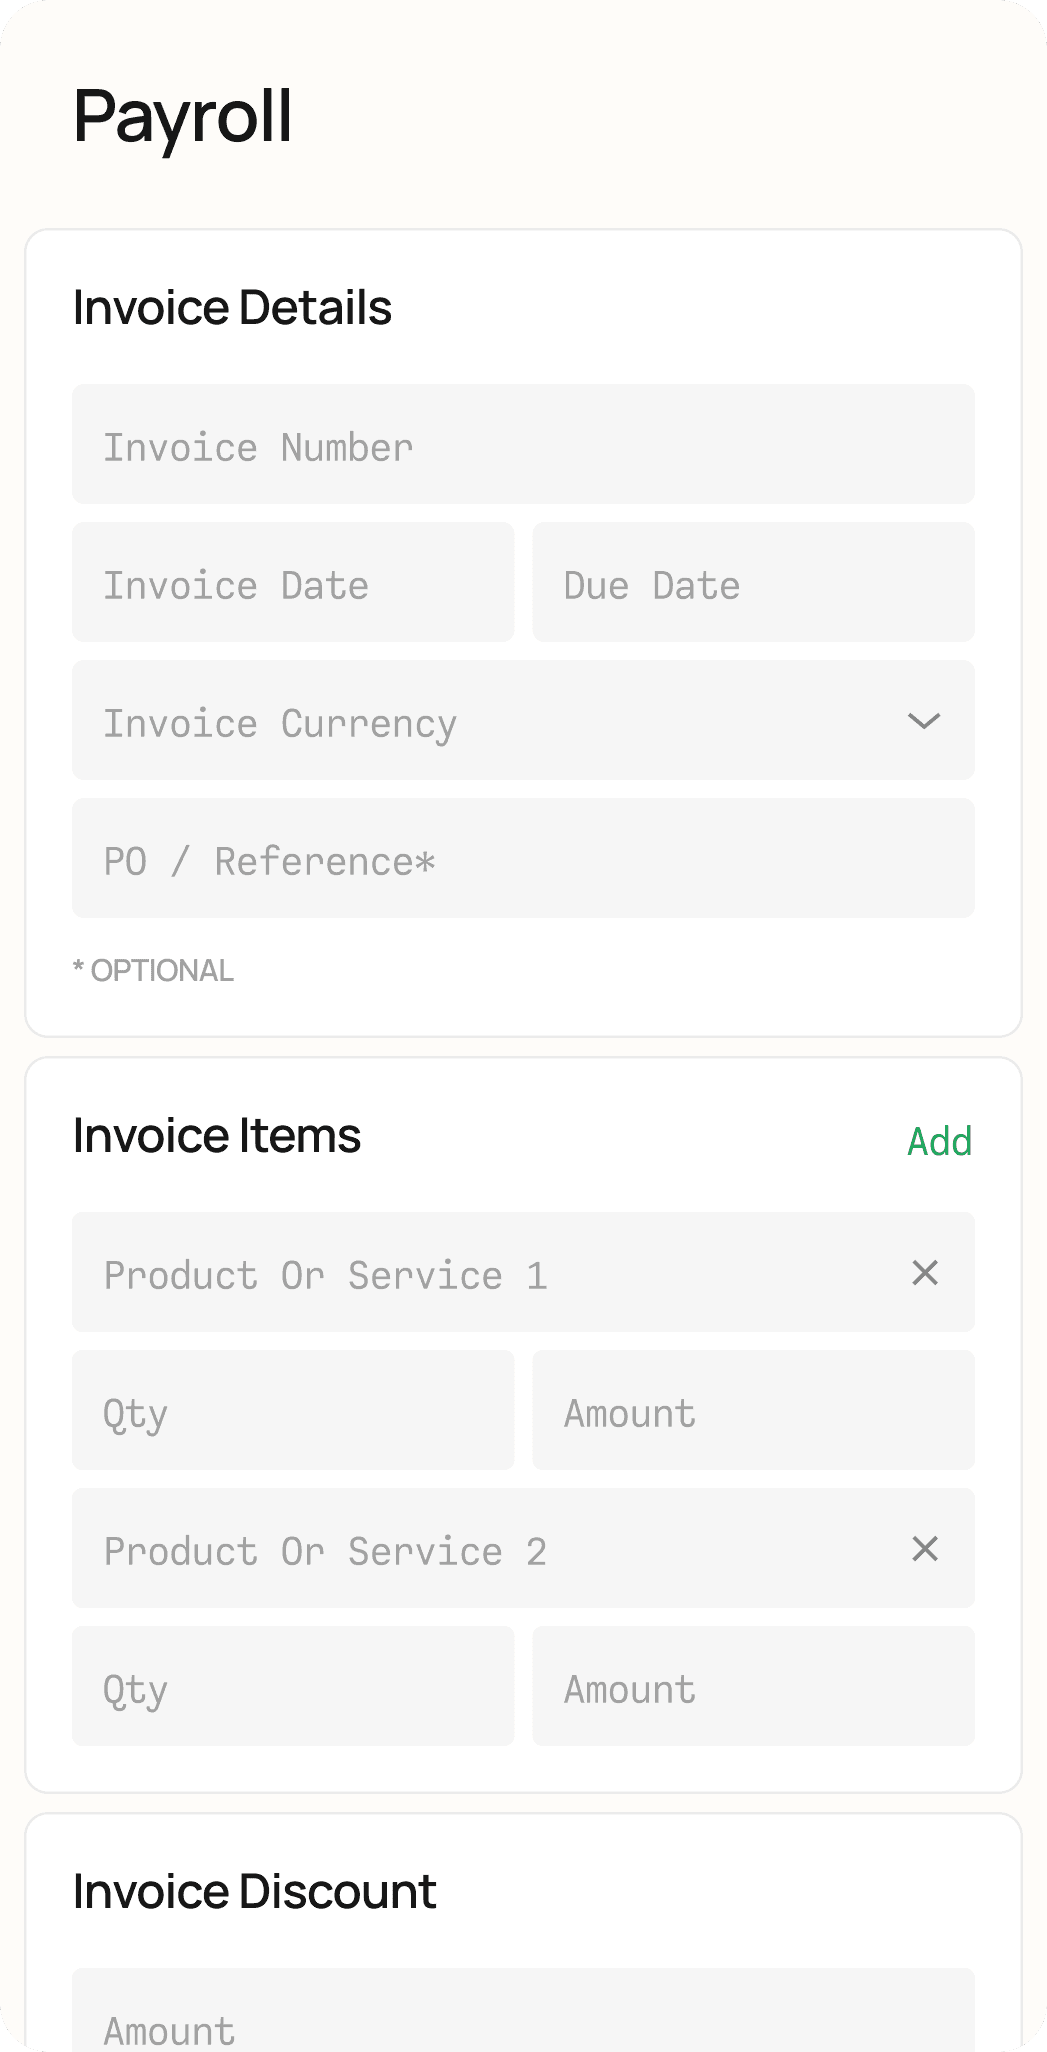Screen dimensions: 1047x2052
Task: Click Add to insert an invoice item
Action: tap(939, 1141)
